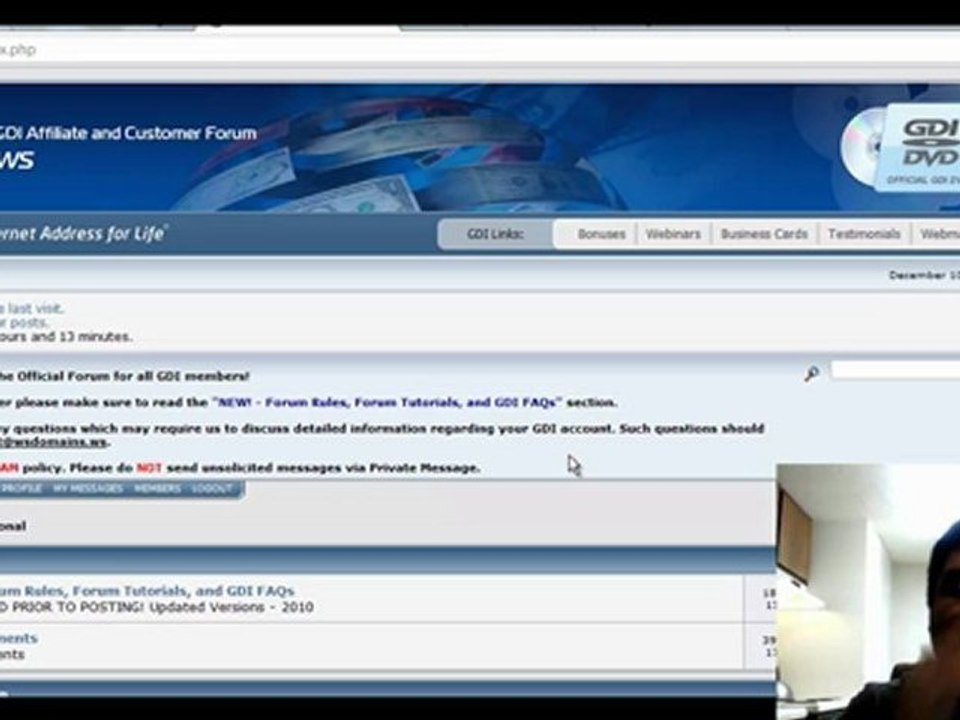960x720 pixels.
Task: Click the wsdomains.ws email link
Action: (54, 442)
